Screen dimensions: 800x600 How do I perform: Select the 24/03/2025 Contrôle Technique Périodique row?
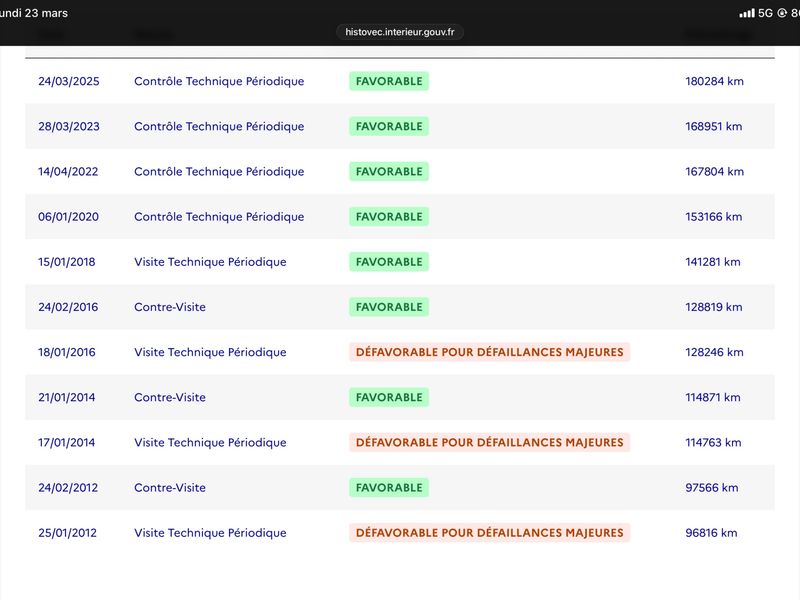coord(400,81)
